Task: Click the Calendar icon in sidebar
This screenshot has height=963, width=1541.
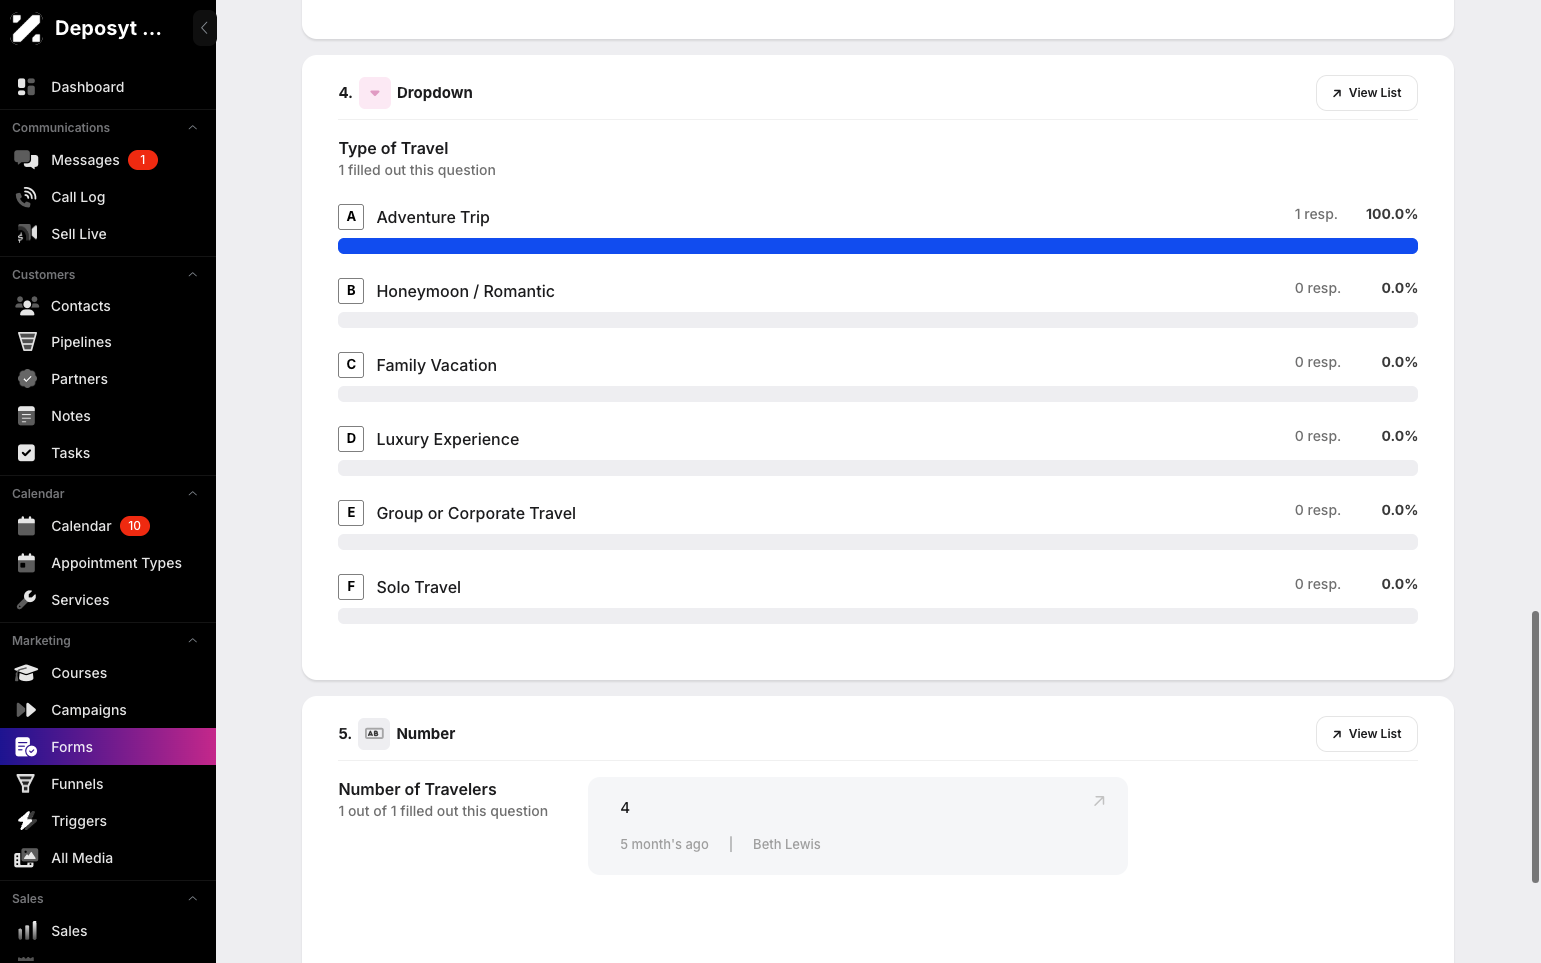Action: tap(27, 526)
